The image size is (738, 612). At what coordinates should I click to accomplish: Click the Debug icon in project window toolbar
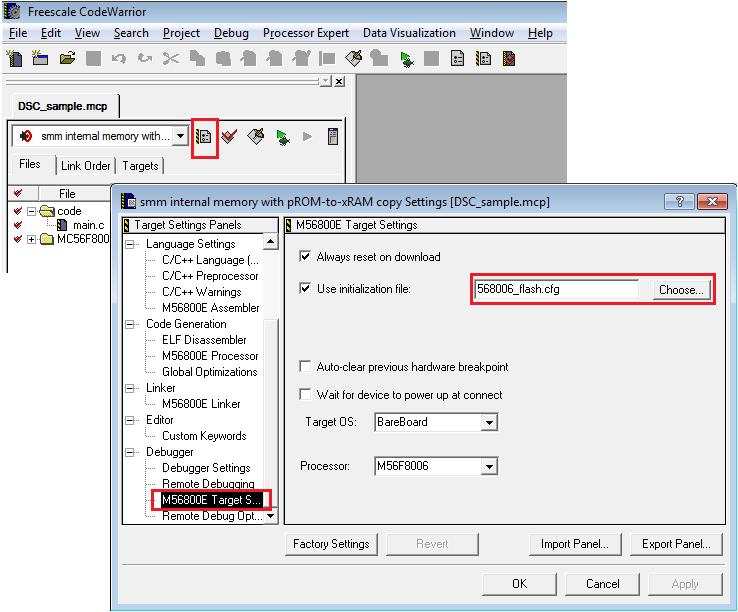pos(283,137)
